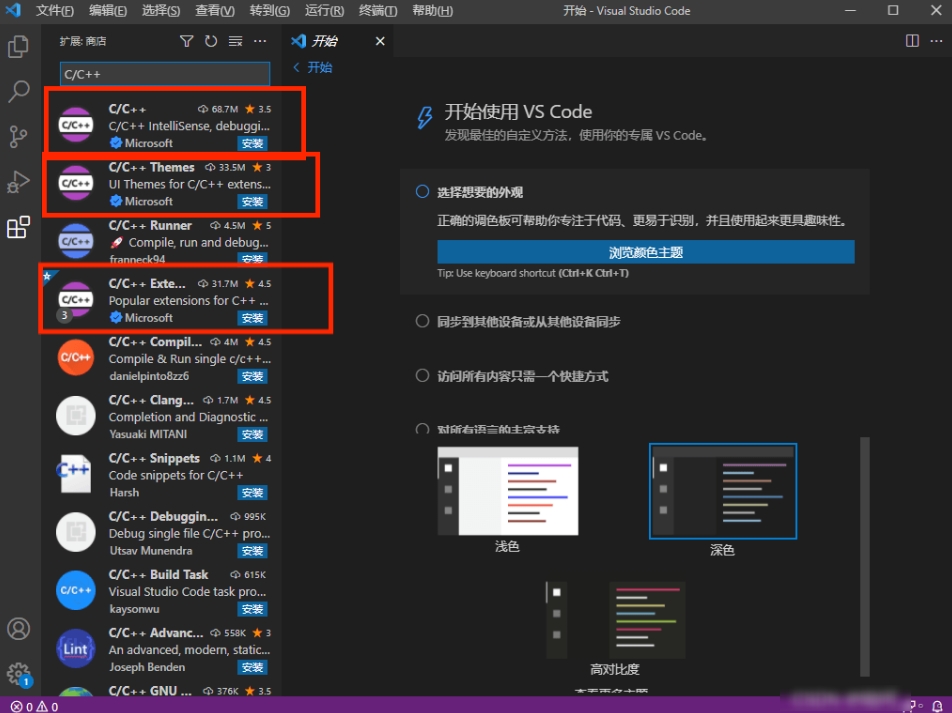
Task: Click the VS Code logo in title bar
Action: 13,10
